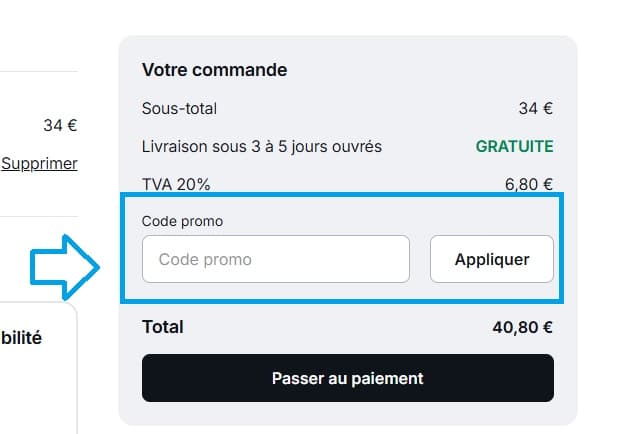Click the 40,80 € total amount
Image resolution: width=636 pixels, height=434 pixels.
tap(522, 327)
